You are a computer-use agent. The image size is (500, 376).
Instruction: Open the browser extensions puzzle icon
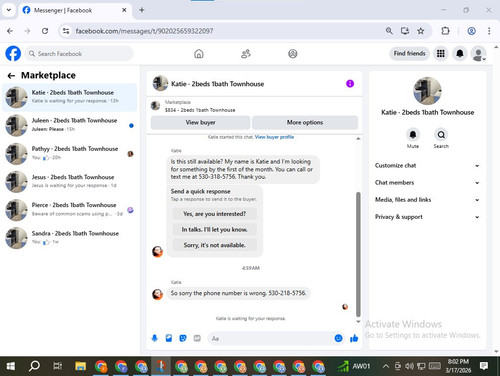[x=445, y=31]
